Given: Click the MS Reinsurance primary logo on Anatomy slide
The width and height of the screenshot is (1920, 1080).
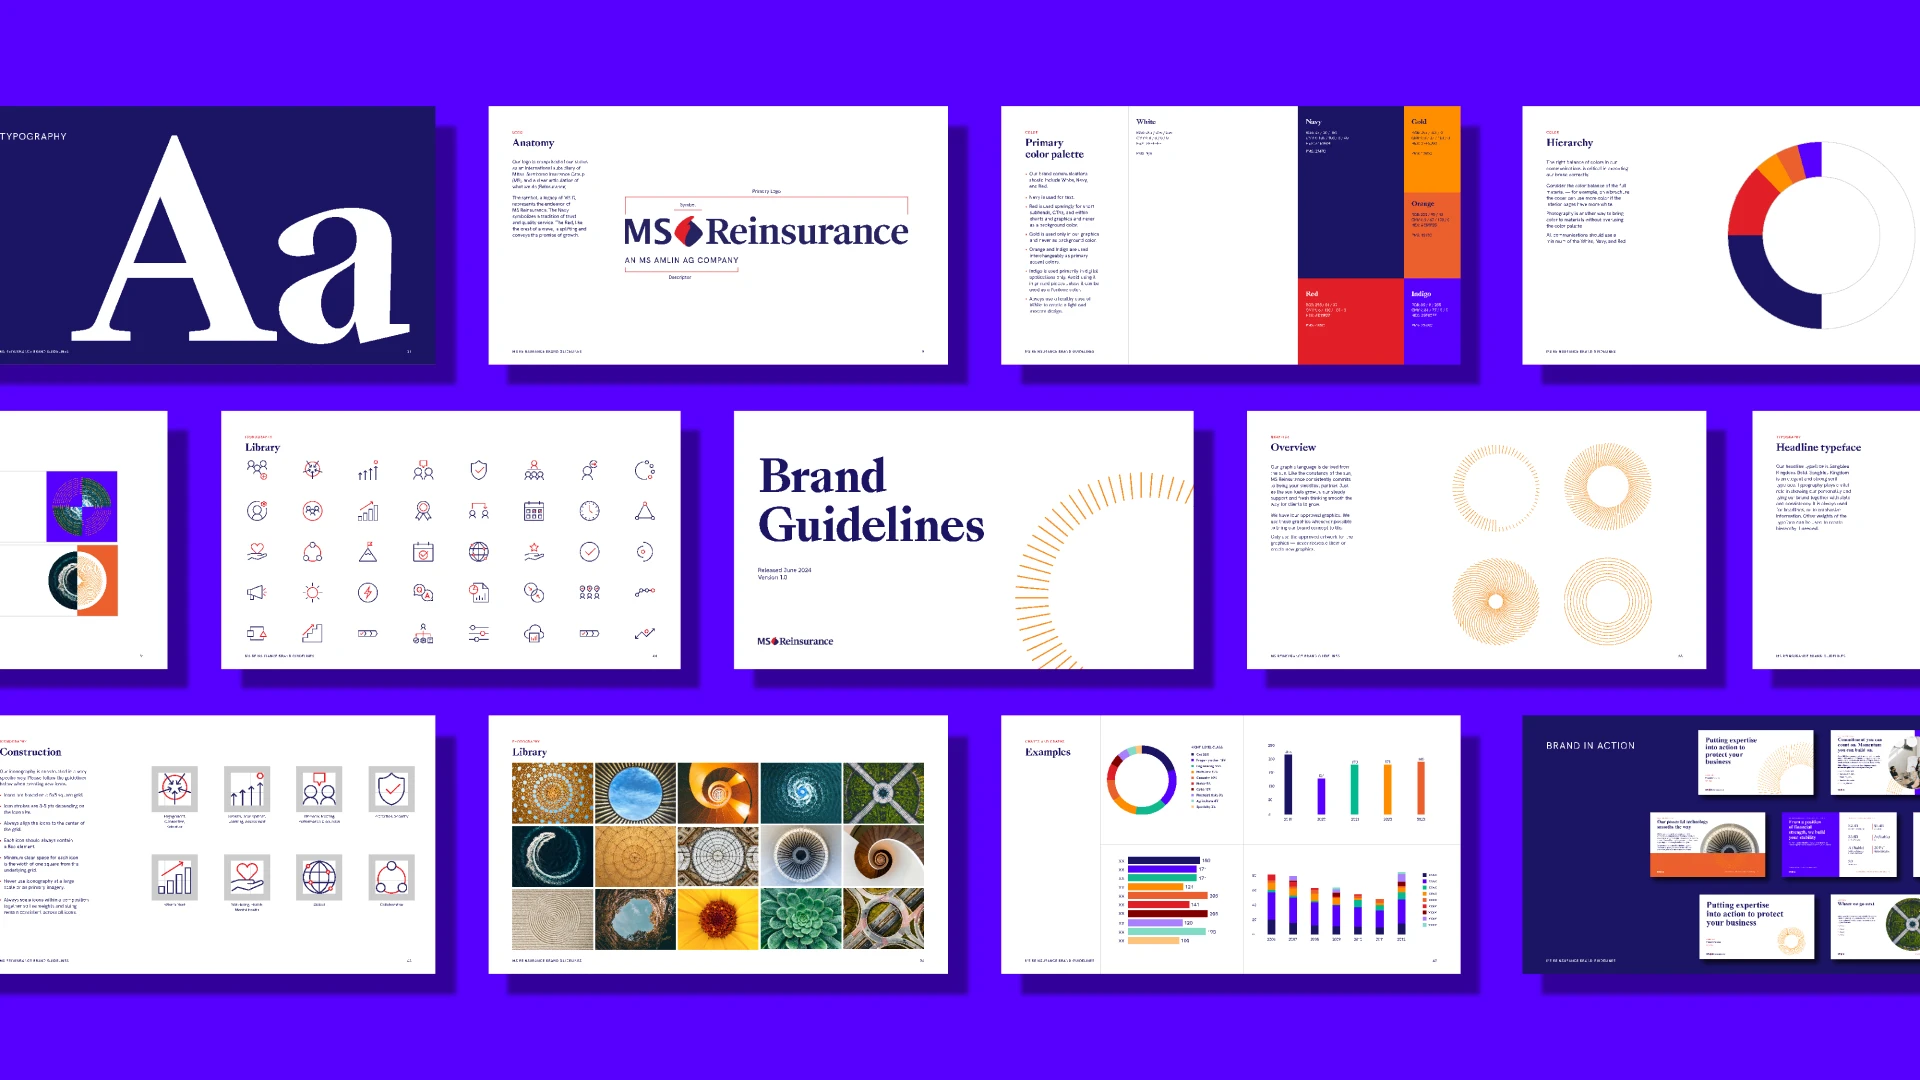Looking at the screenshot, I should coord(766,232).
